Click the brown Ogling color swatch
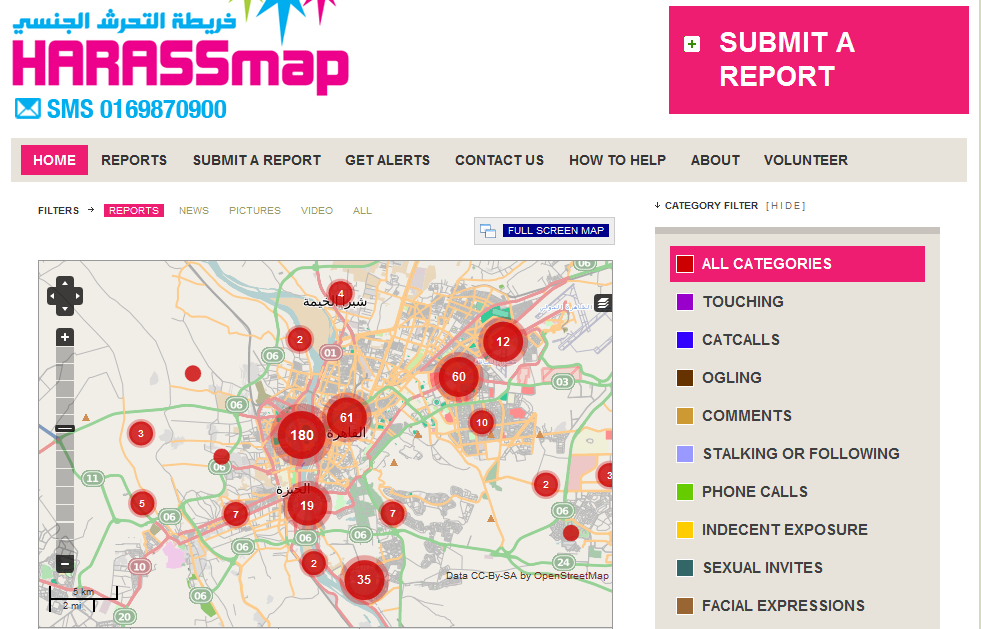981x629 pixels. pyautogui.click(x=685, y=378)
